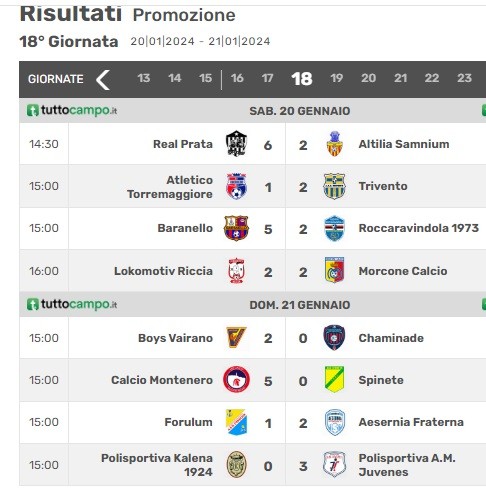Click the Morcone Calcio team name
This screenshot has width=486, height=492.
[x=403, y=271]
